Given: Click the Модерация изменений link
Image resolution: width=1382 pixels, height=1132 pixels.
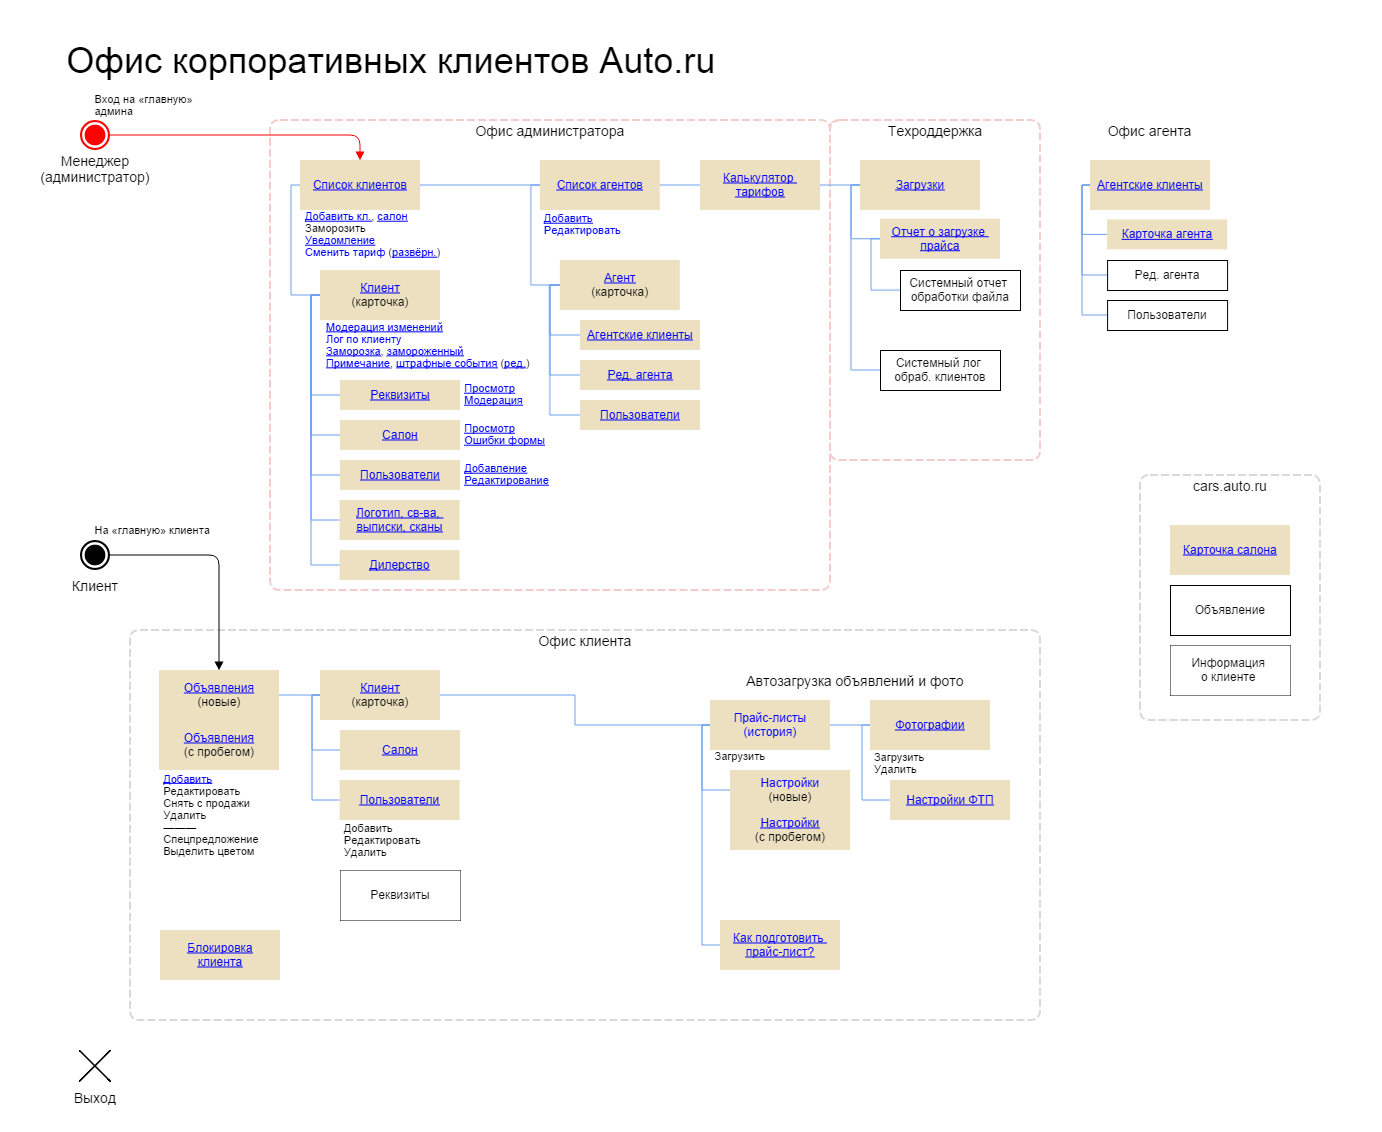Looking at the screenshot, I should [384, 327].
